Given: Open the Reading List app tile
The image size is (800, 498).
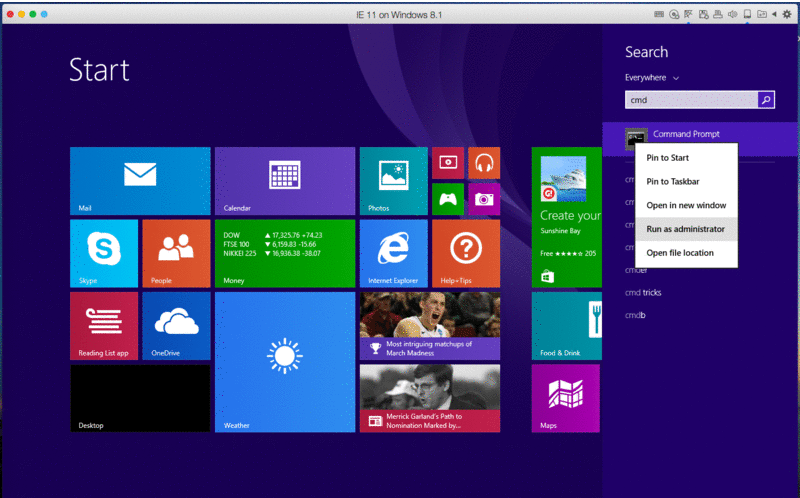Looking at the screenshot, I should click(104, 326).
